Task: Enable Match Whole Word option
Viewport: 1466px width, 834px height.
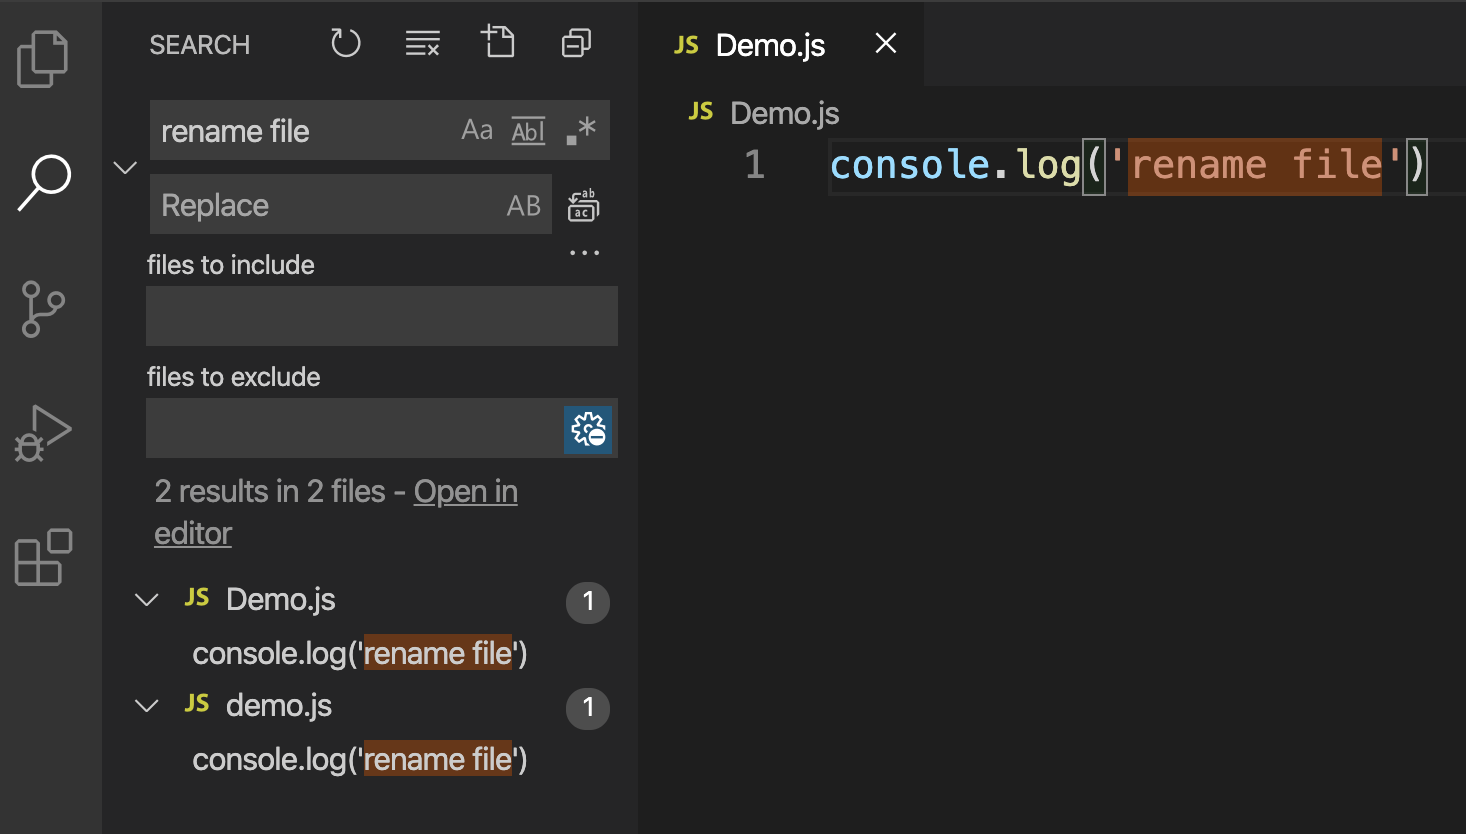Action: click(528, 129)
